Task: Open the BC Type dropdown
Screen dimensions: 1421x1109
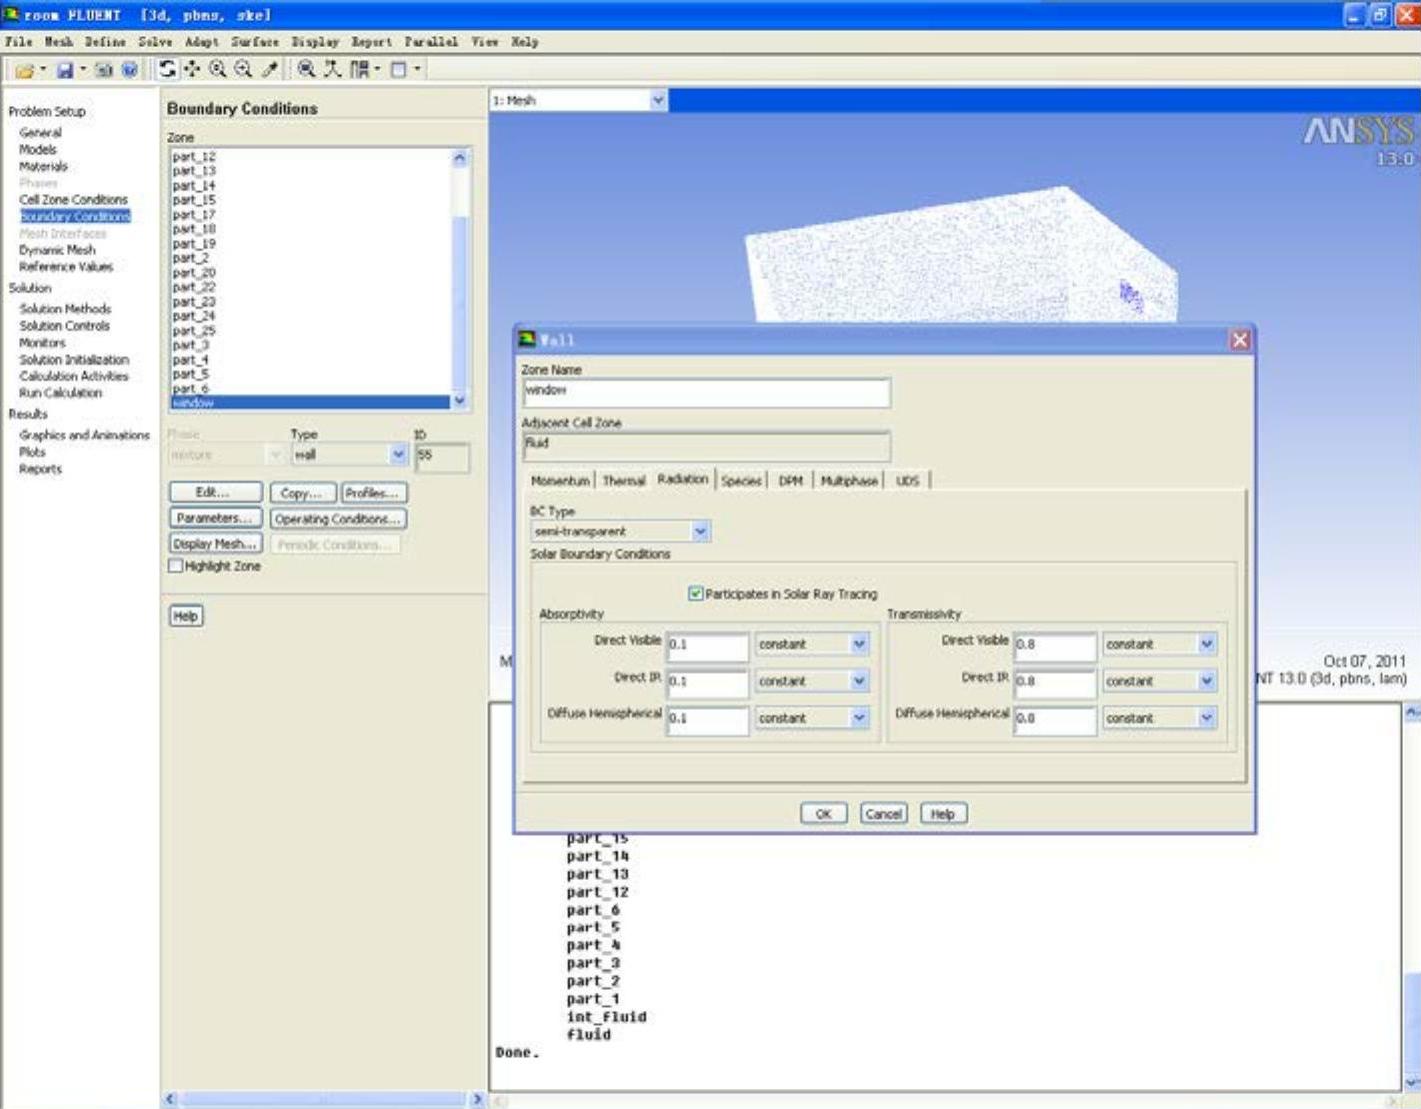Action: (700, 532)
